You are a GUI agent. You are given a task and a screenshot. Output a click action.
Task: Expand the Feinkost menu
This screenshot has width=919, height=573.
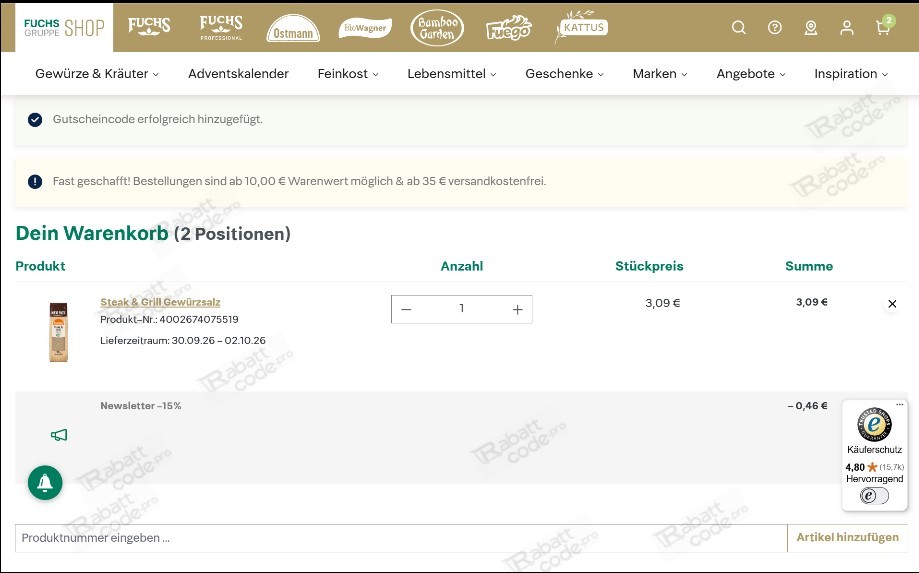point(348,74)
